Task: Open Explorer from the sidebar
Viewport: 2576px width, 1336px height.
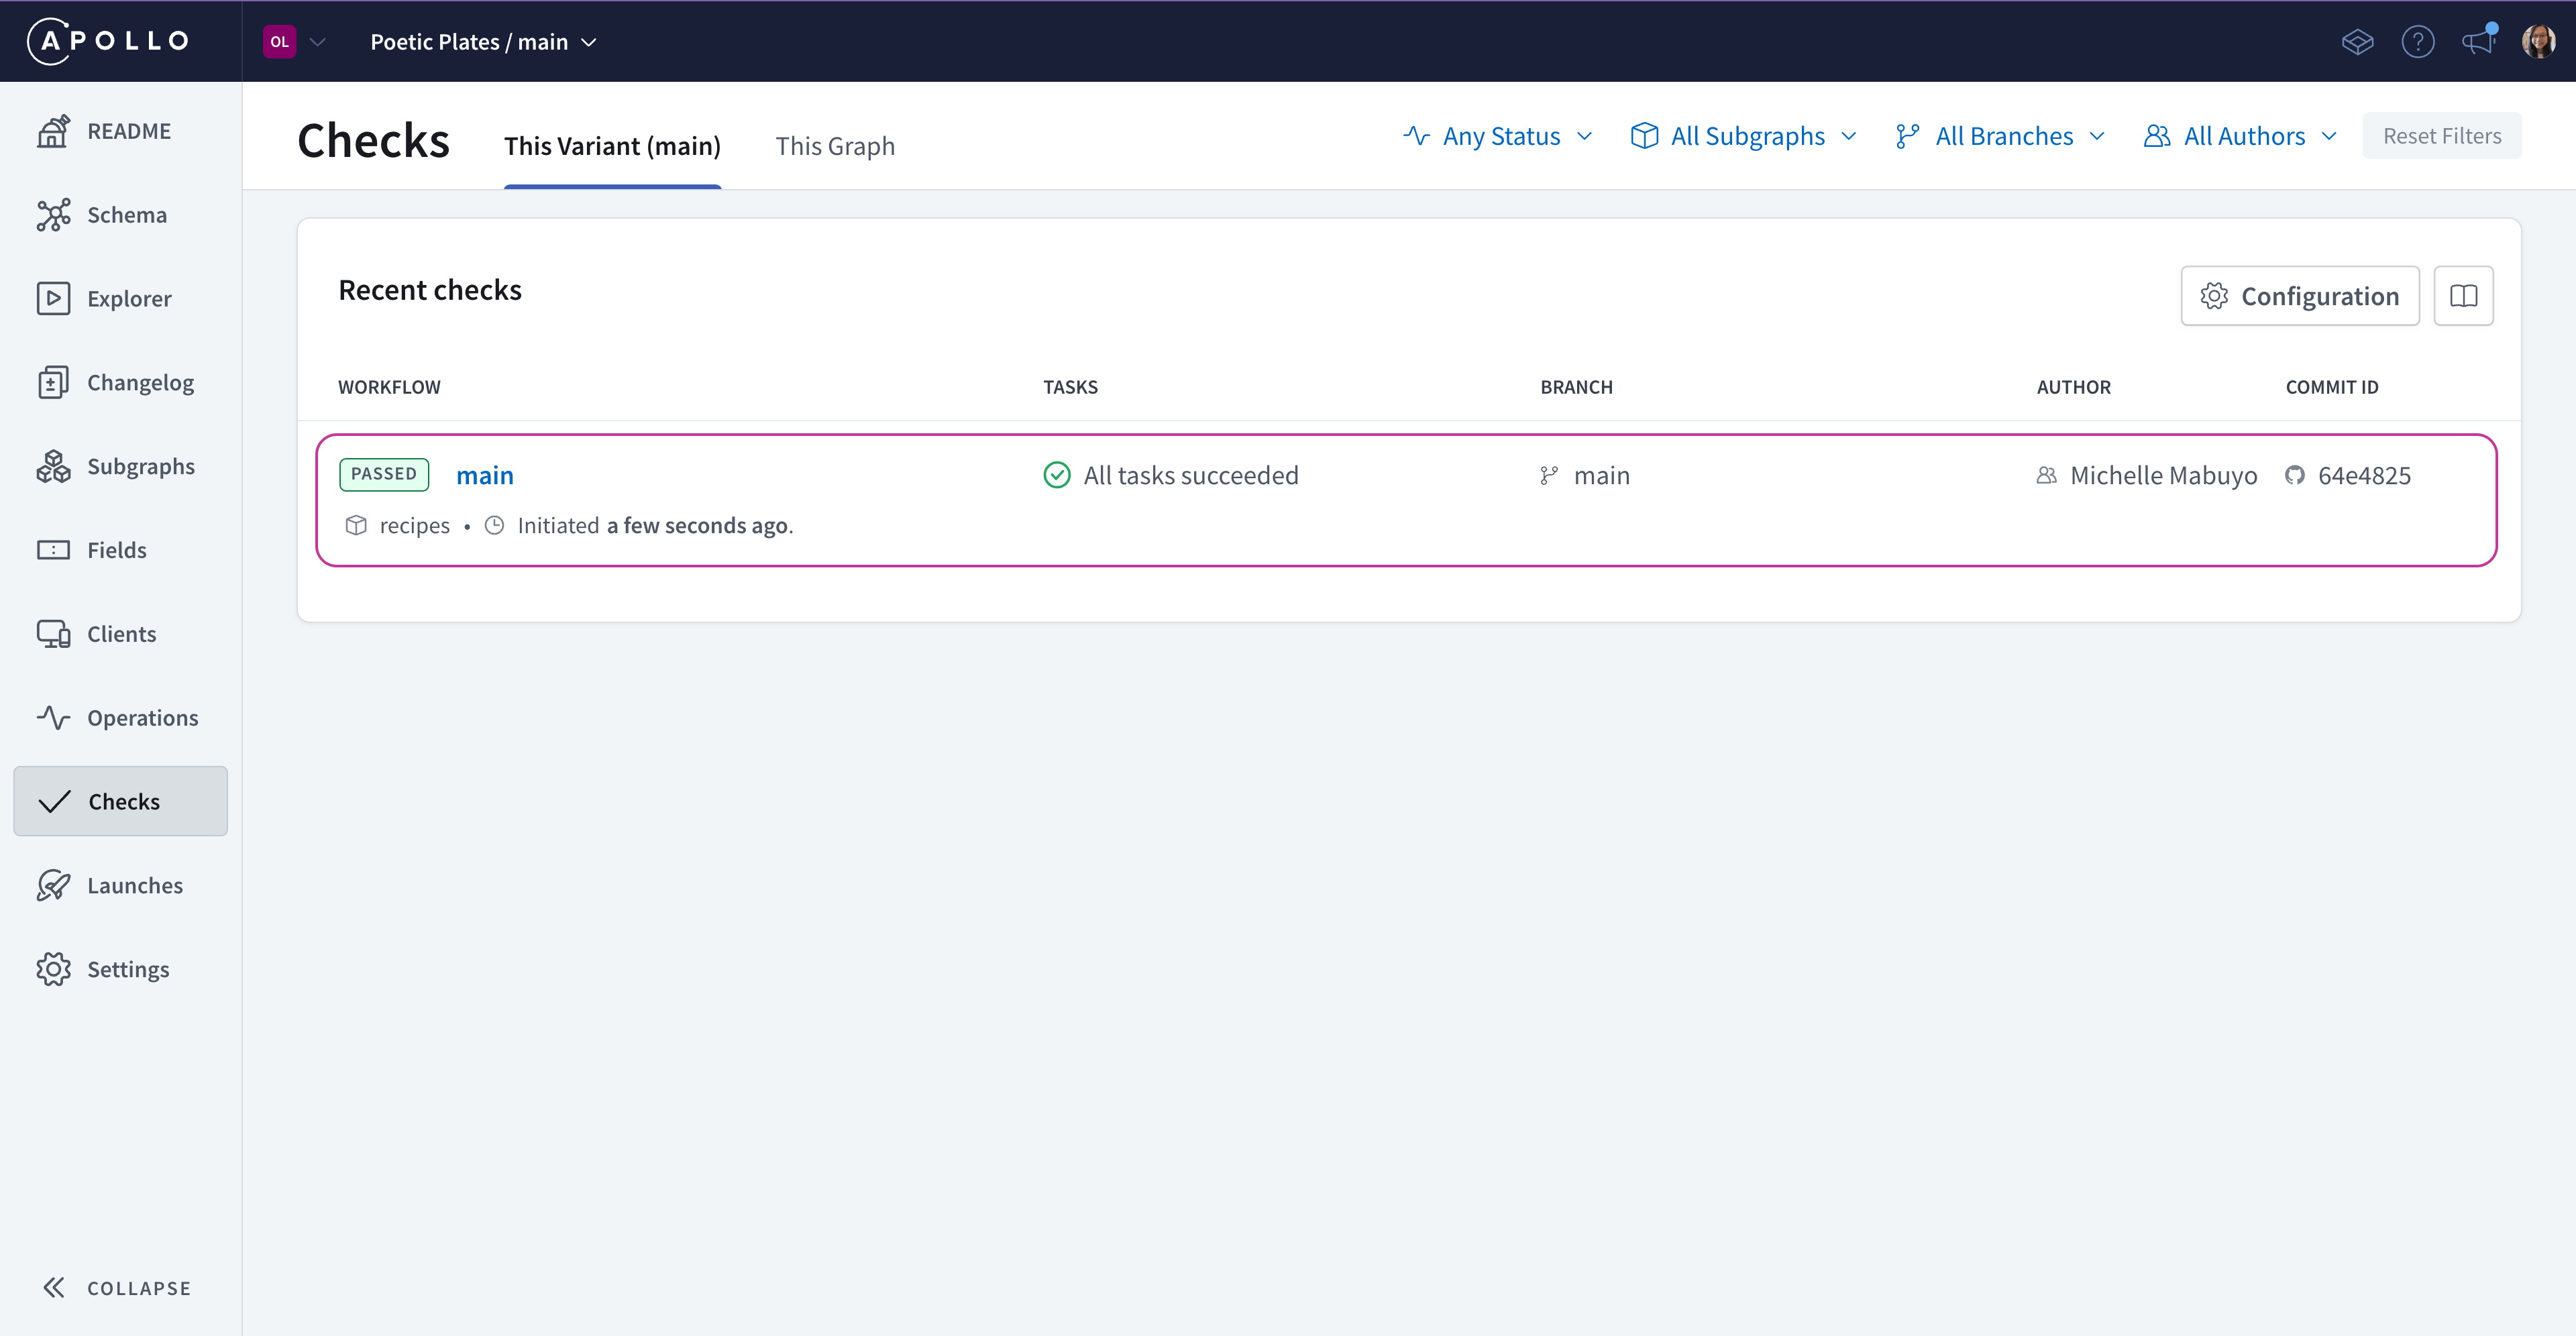Action: click(x=128, y=299)
